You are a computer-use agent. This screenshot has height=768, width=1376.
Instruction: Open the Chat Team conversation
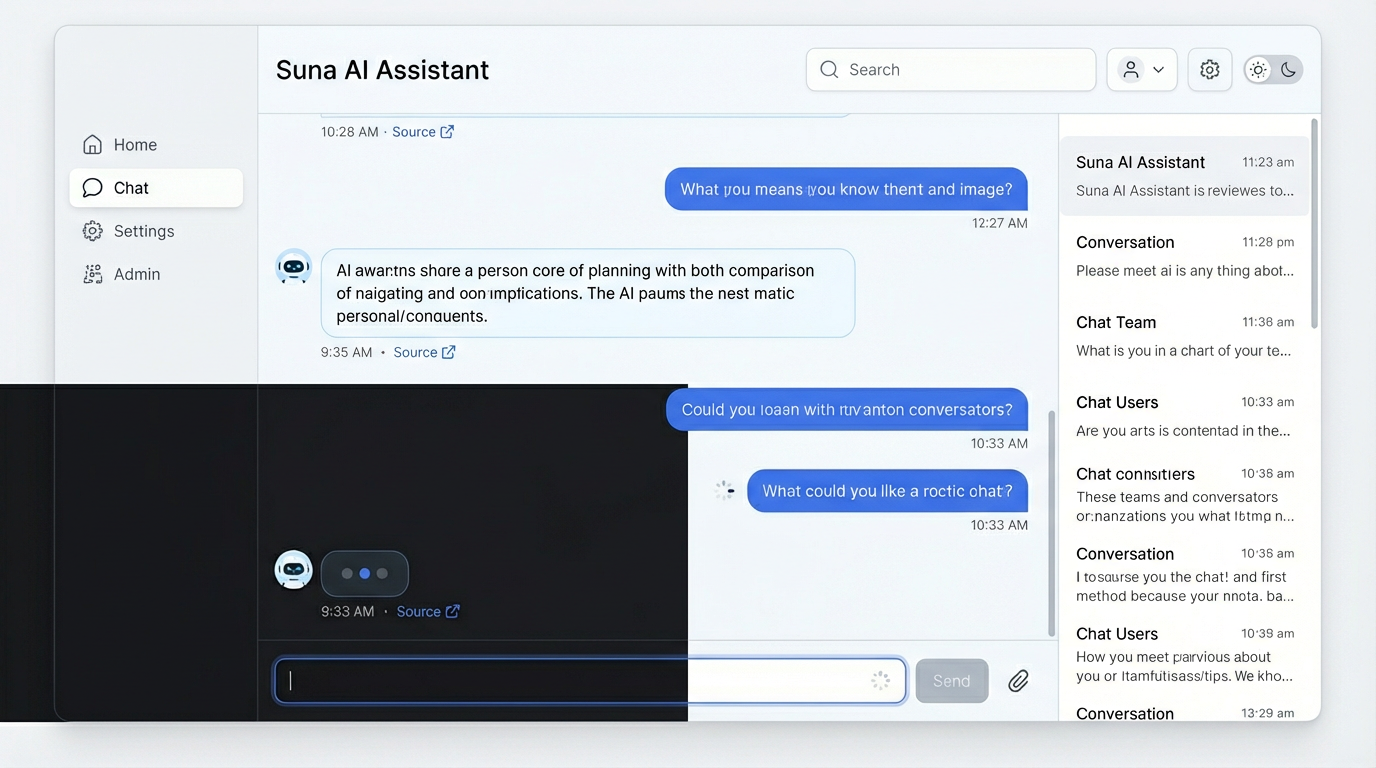point(1184,336)
